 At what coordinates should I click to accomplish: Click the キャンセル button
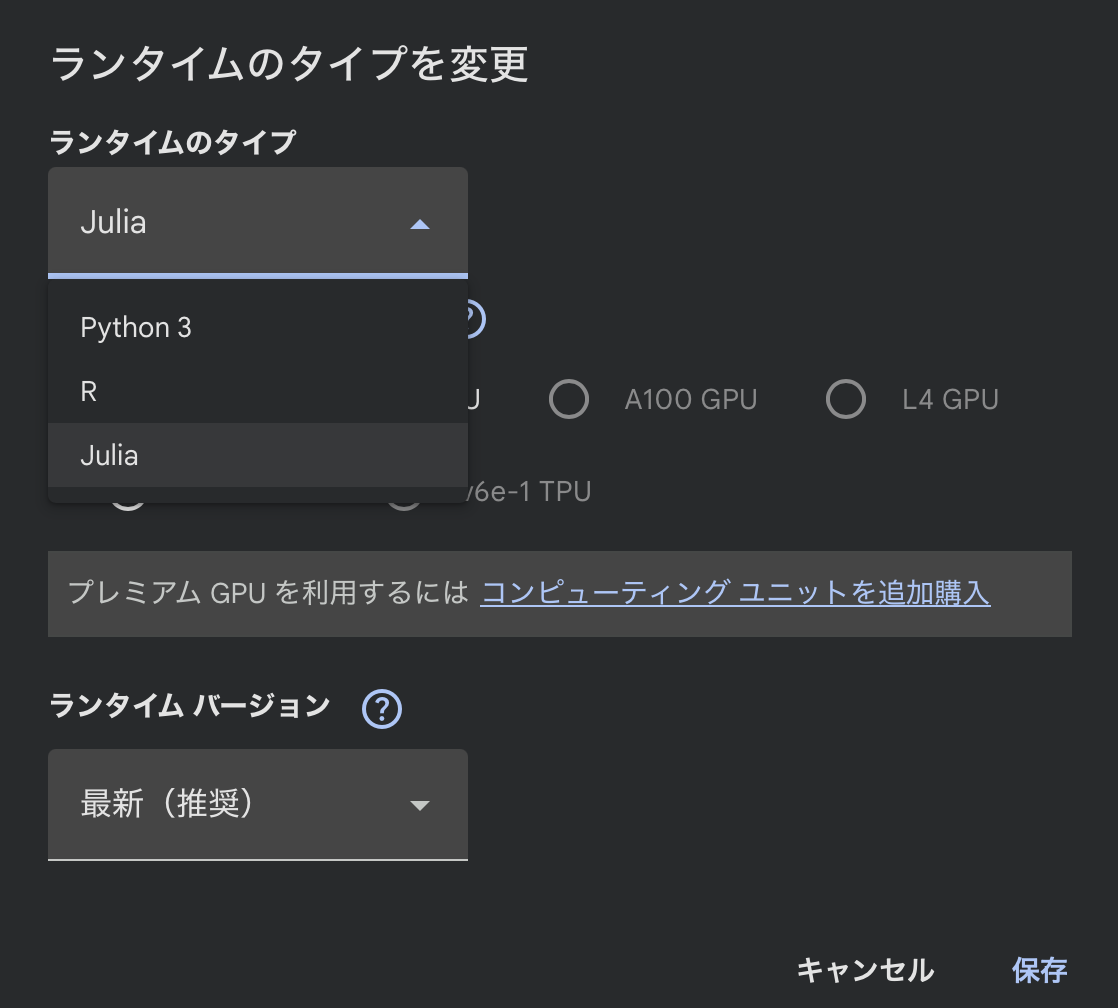coord(865,970)
